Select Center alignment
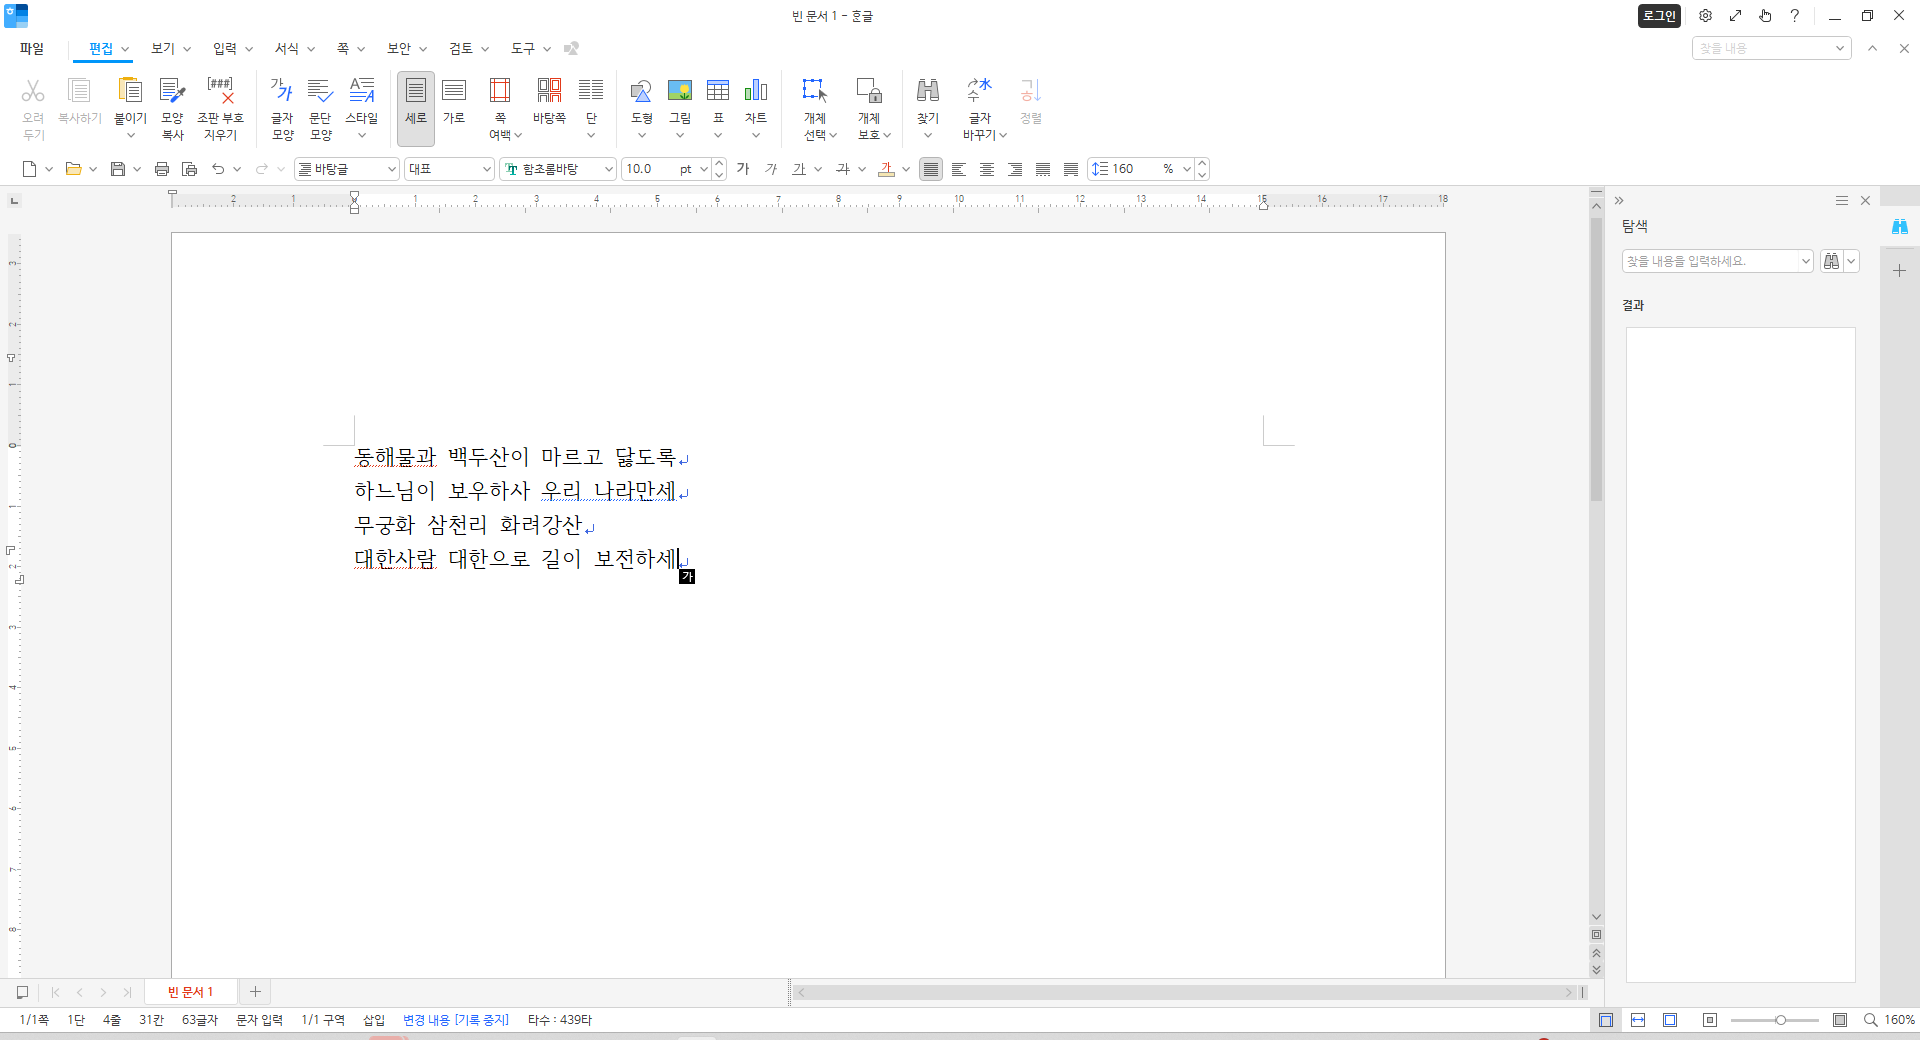The height and width of the screenshot is (1040, 1920). click(x=987, y=169)
